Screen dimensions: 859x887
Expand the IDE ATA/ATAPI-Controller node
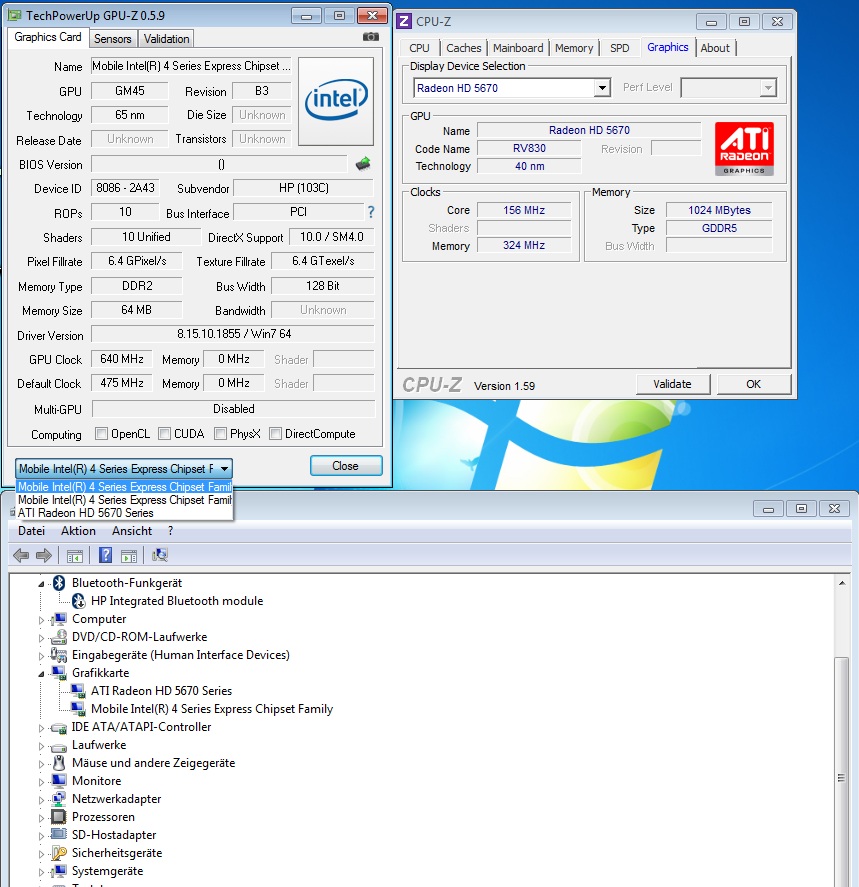[41, 728]
